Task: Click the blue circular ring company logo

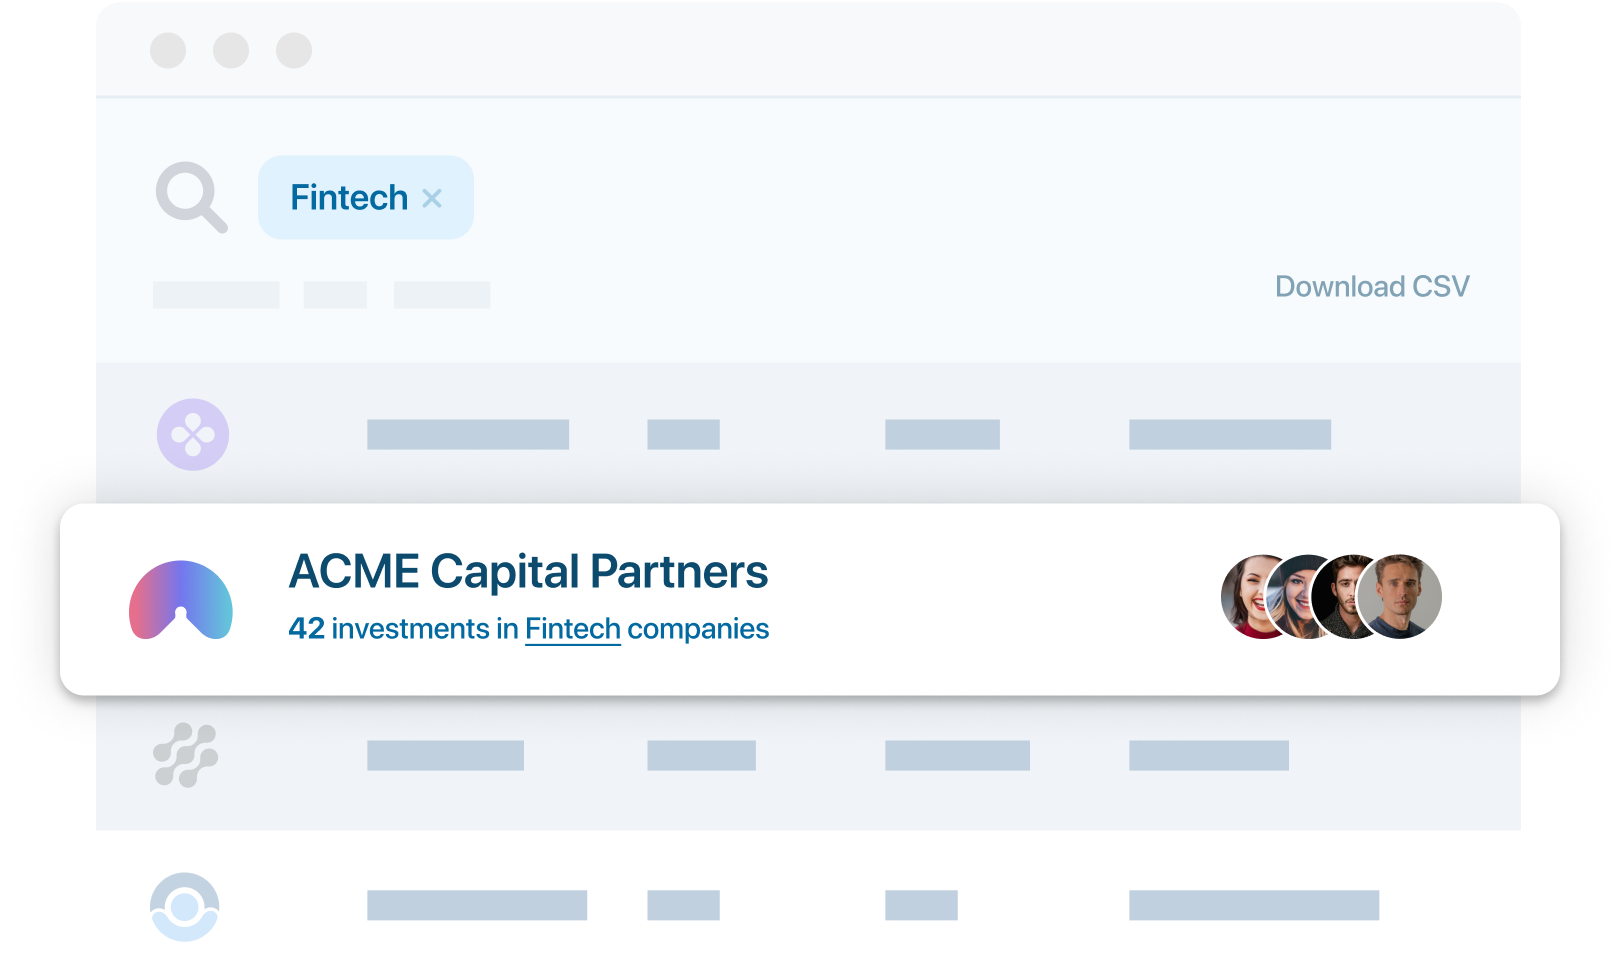Action: [x=184, y=907]
